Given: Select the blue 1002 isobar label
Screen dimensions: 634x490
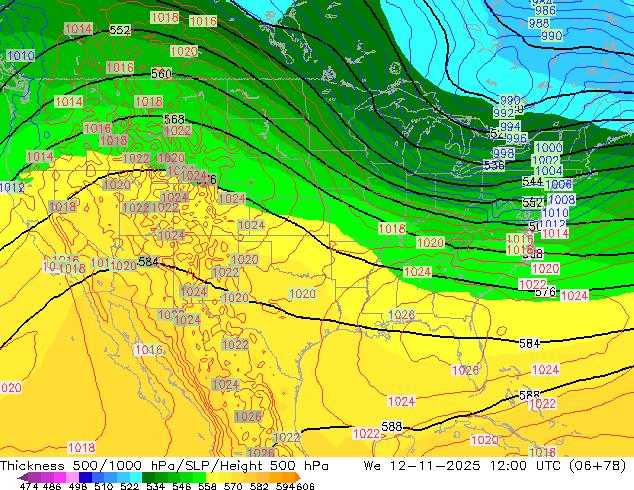Looking at the screenshot, I should (545, 160).
